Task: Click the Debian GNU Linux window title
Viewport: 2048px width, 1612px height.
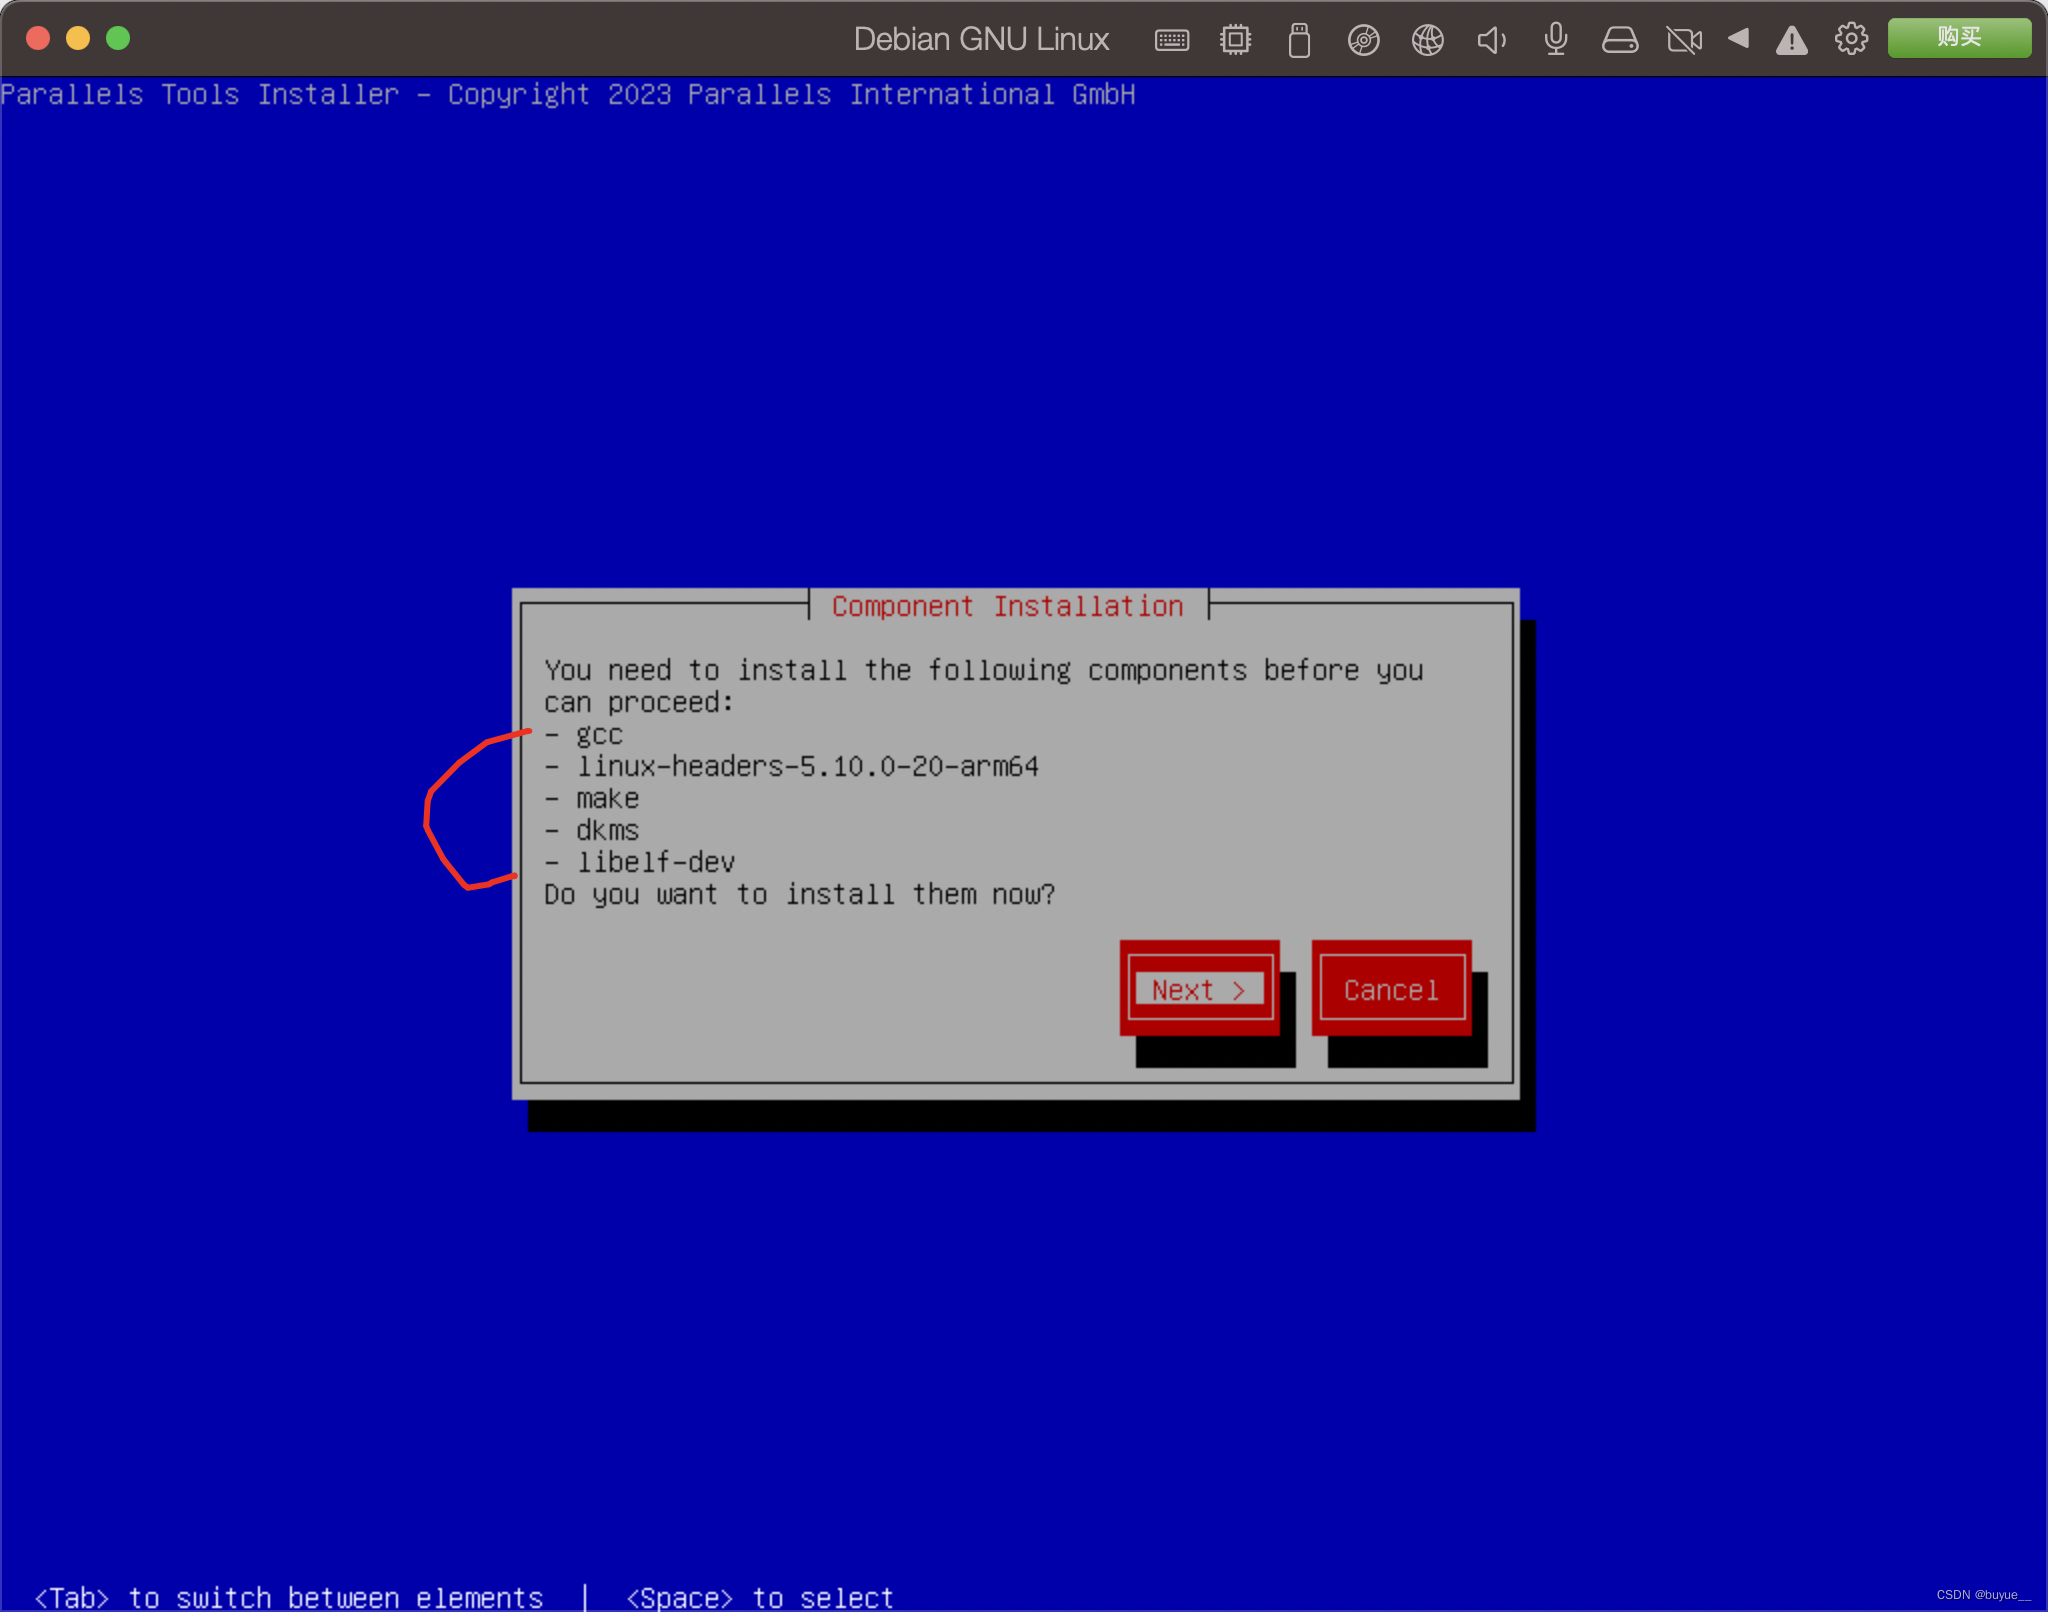Action: (981, 39)
